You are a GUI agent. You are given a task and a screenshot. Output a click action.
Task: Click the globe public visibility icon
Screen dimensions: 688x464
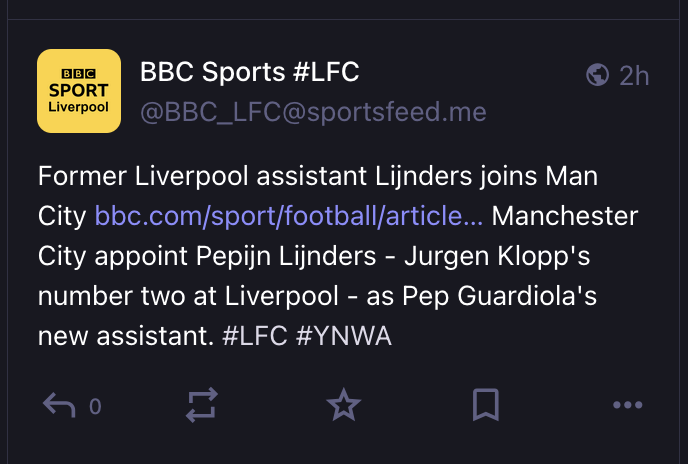click(597, 75)
